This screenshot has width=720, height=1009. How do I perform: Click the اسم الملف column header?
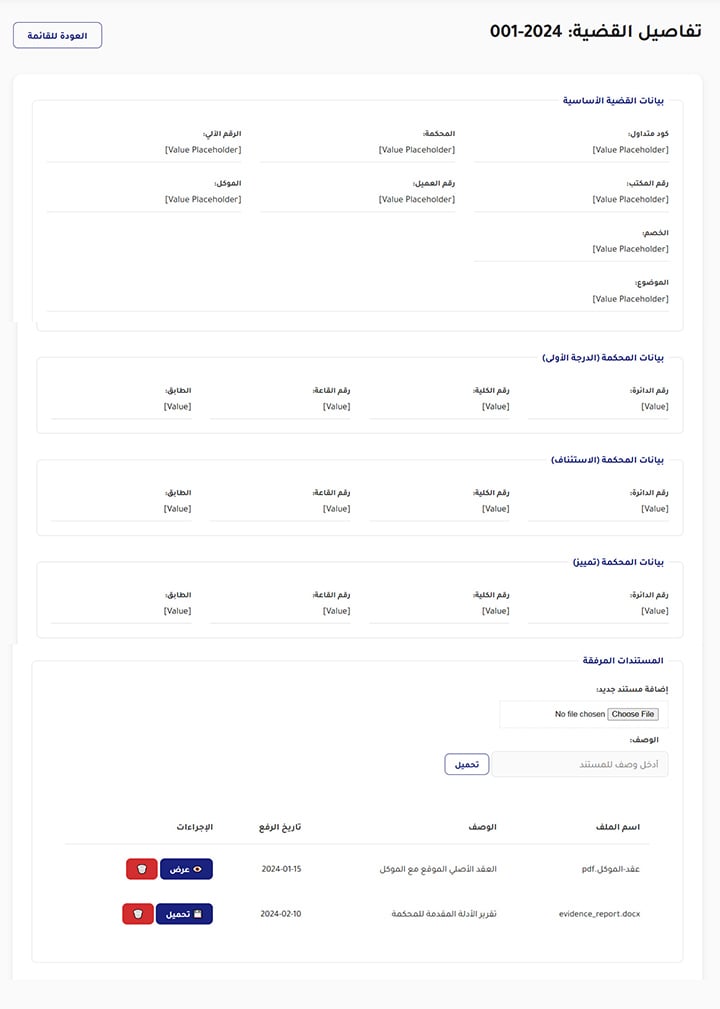(617, 827)
